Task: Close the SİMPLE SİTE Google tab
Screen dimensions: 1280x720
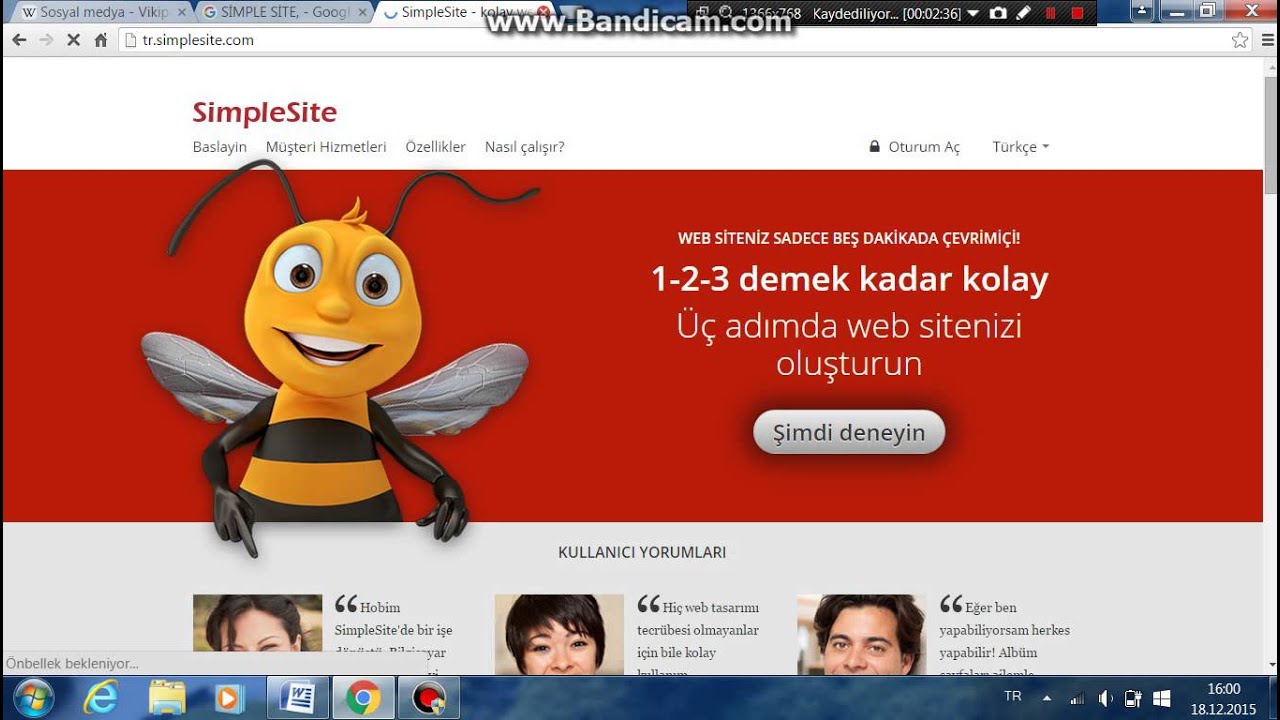Action: [363, 13]
